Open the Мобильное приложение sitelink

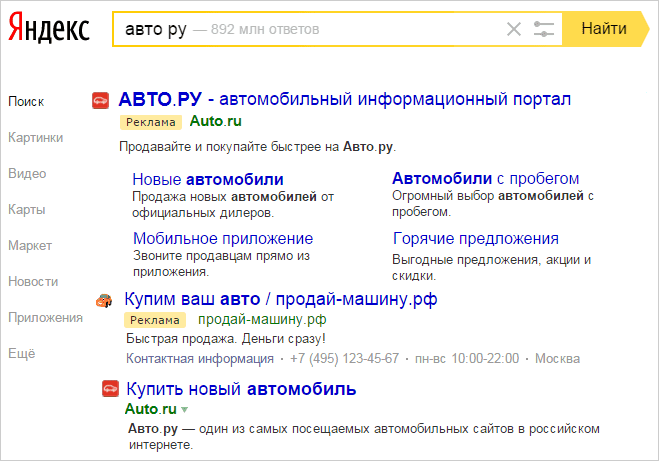click(x=223, y=238)
